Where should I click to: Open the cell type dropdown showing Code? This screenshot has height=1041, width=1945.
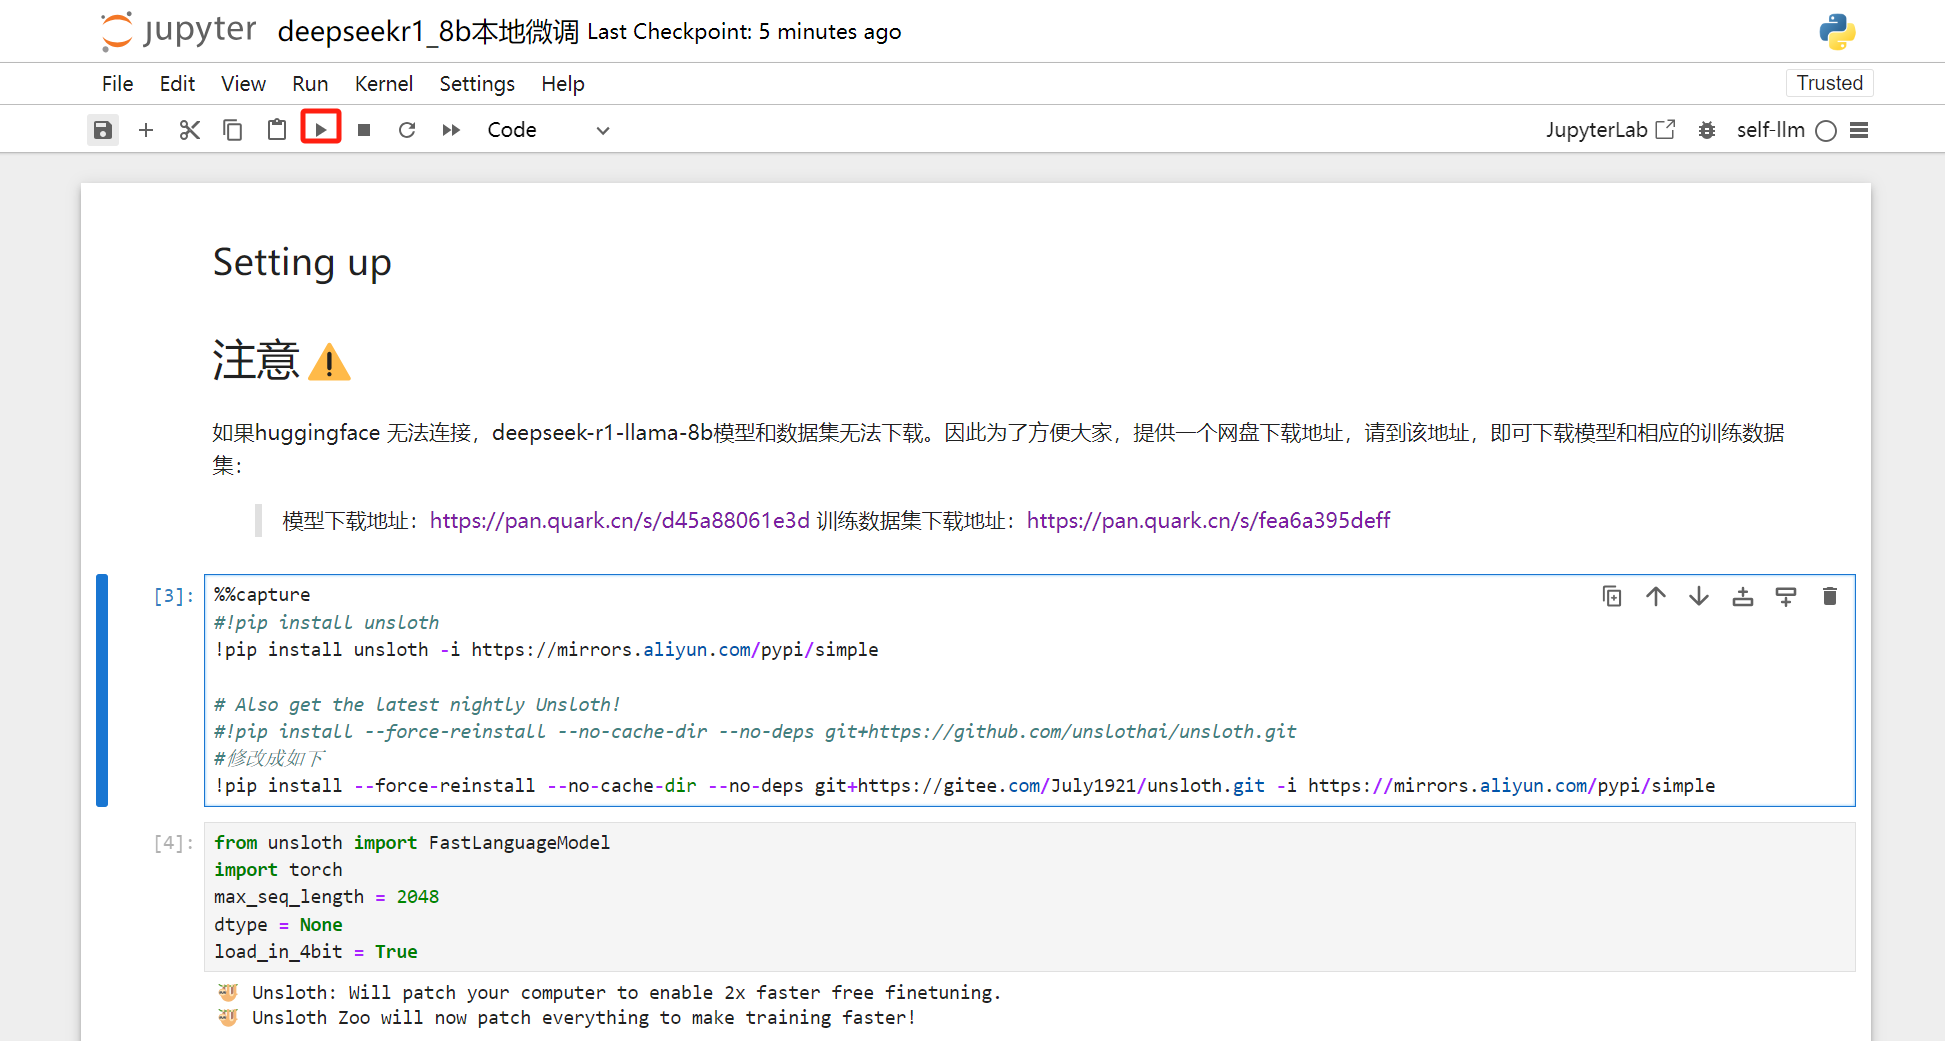548,130
